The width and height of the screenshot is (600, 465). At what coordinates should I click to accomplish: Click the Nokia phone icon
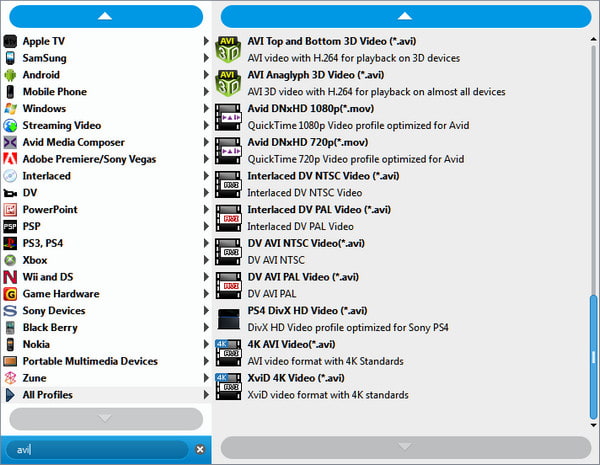pos(10,344)
